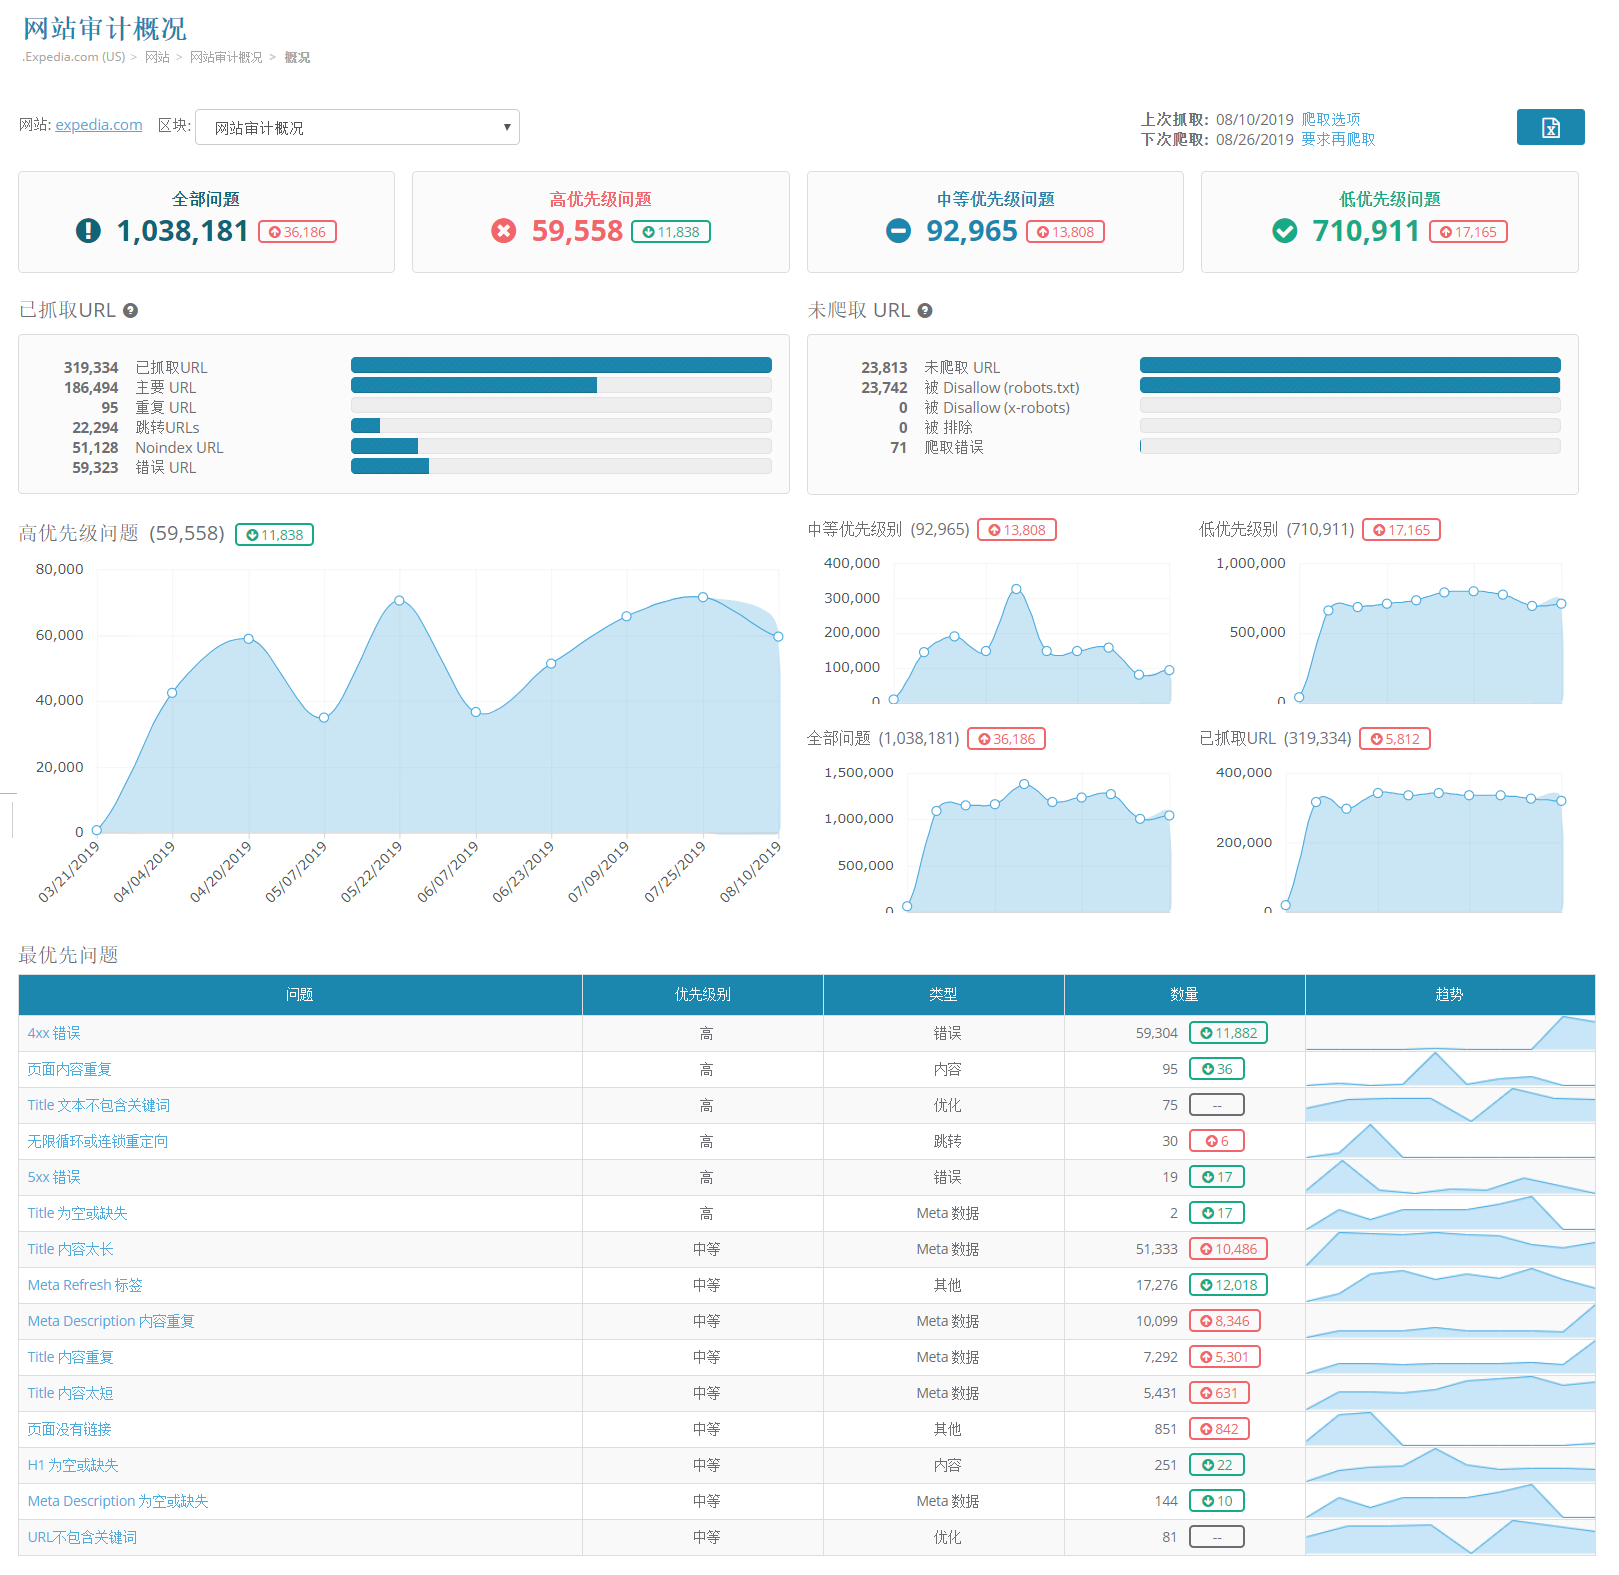Open the H1 为空或缺失 issue
This screenshot has width=1619, height=1575.
pyautogui.click(x=73, y=1465)
